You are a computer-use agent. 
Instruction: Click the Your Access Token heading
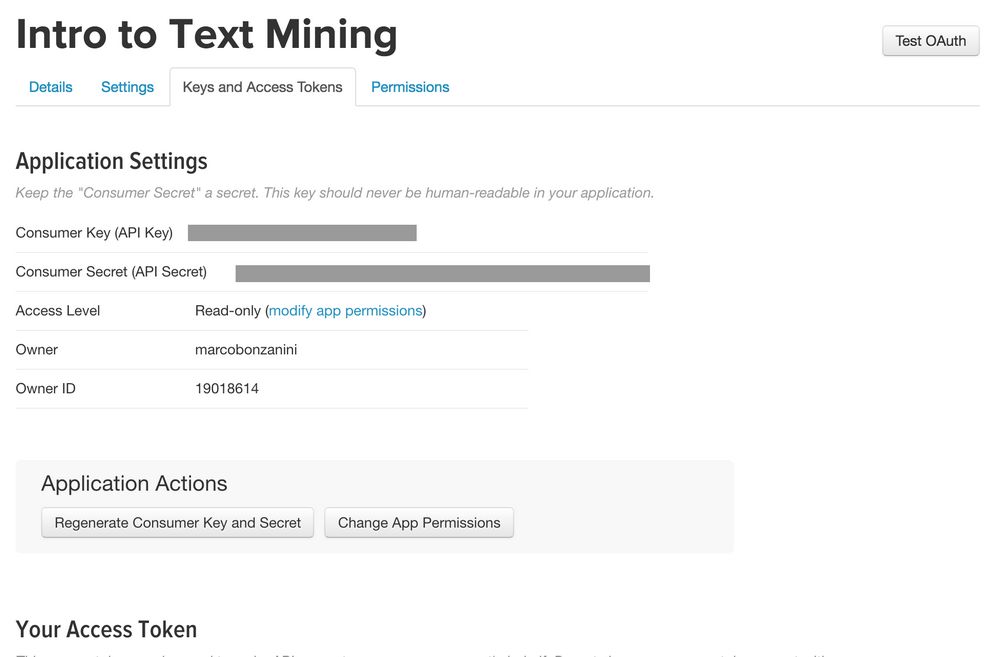pos(106,629)
